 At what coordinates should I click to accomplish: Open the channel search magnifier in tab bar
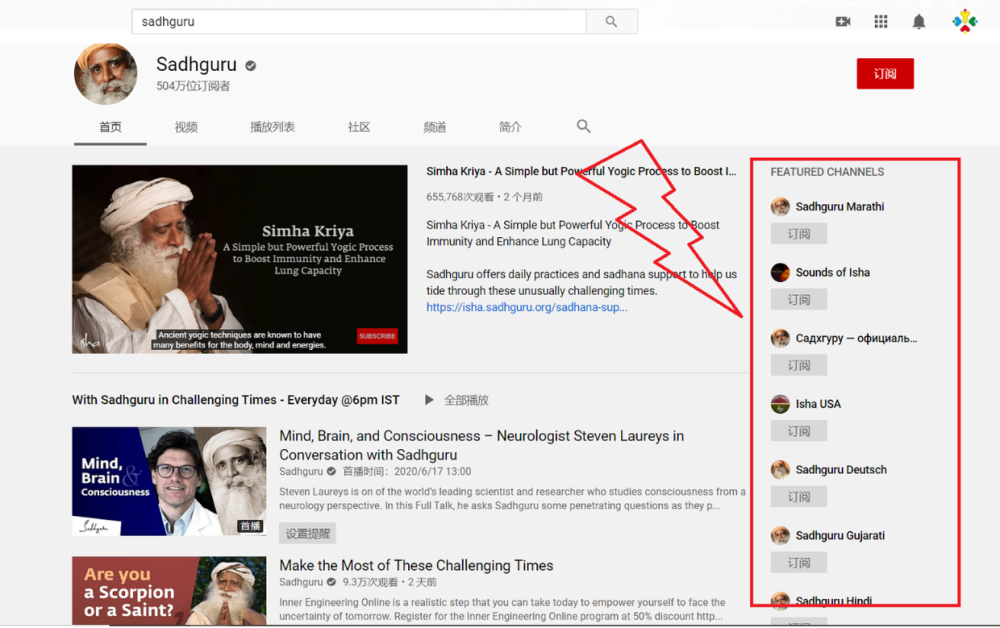tap(584, 126)
